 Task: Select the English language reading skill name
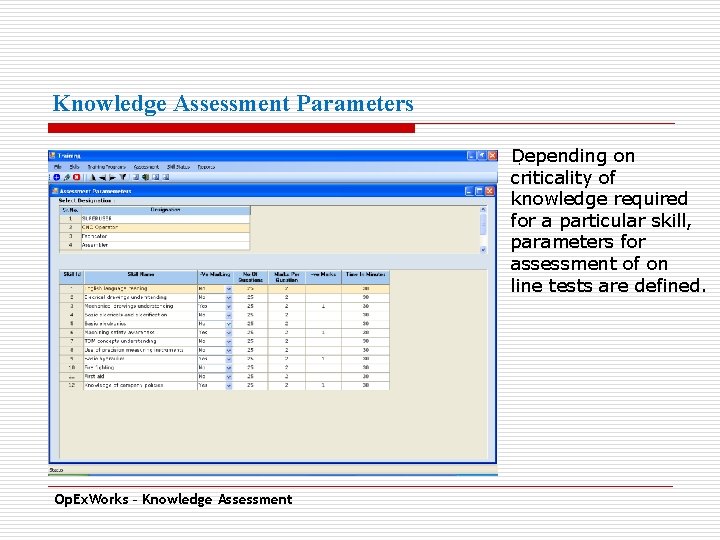click(141, 289)
